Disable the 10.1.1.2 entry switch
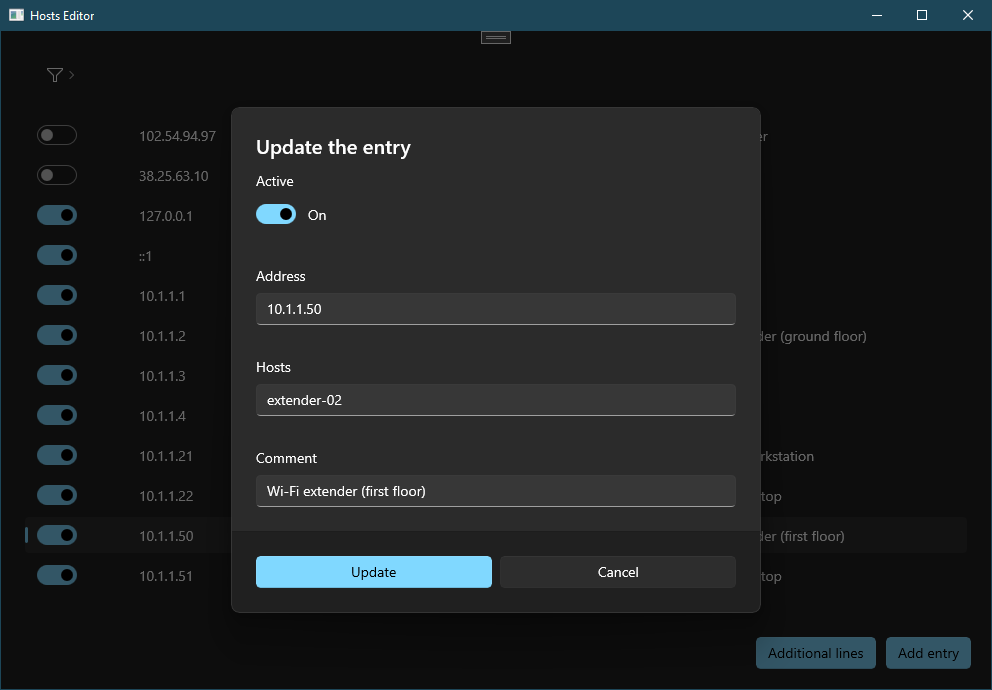 [x=57, y=335]
